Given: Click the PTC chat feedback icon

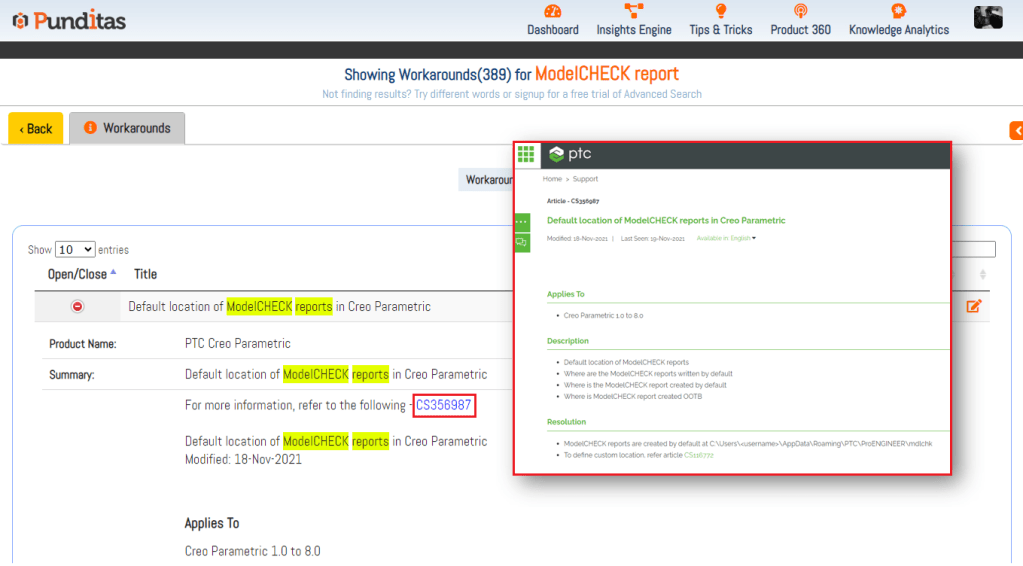Looking at the screenshot, I should pos(522,243).
